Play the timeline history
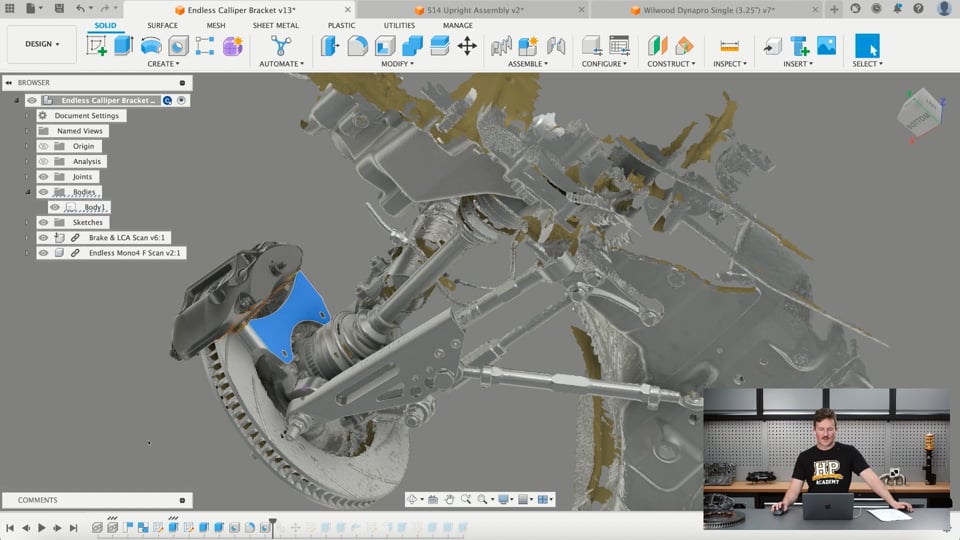Viewport: 960px width, 540px height. coord(42,527)
